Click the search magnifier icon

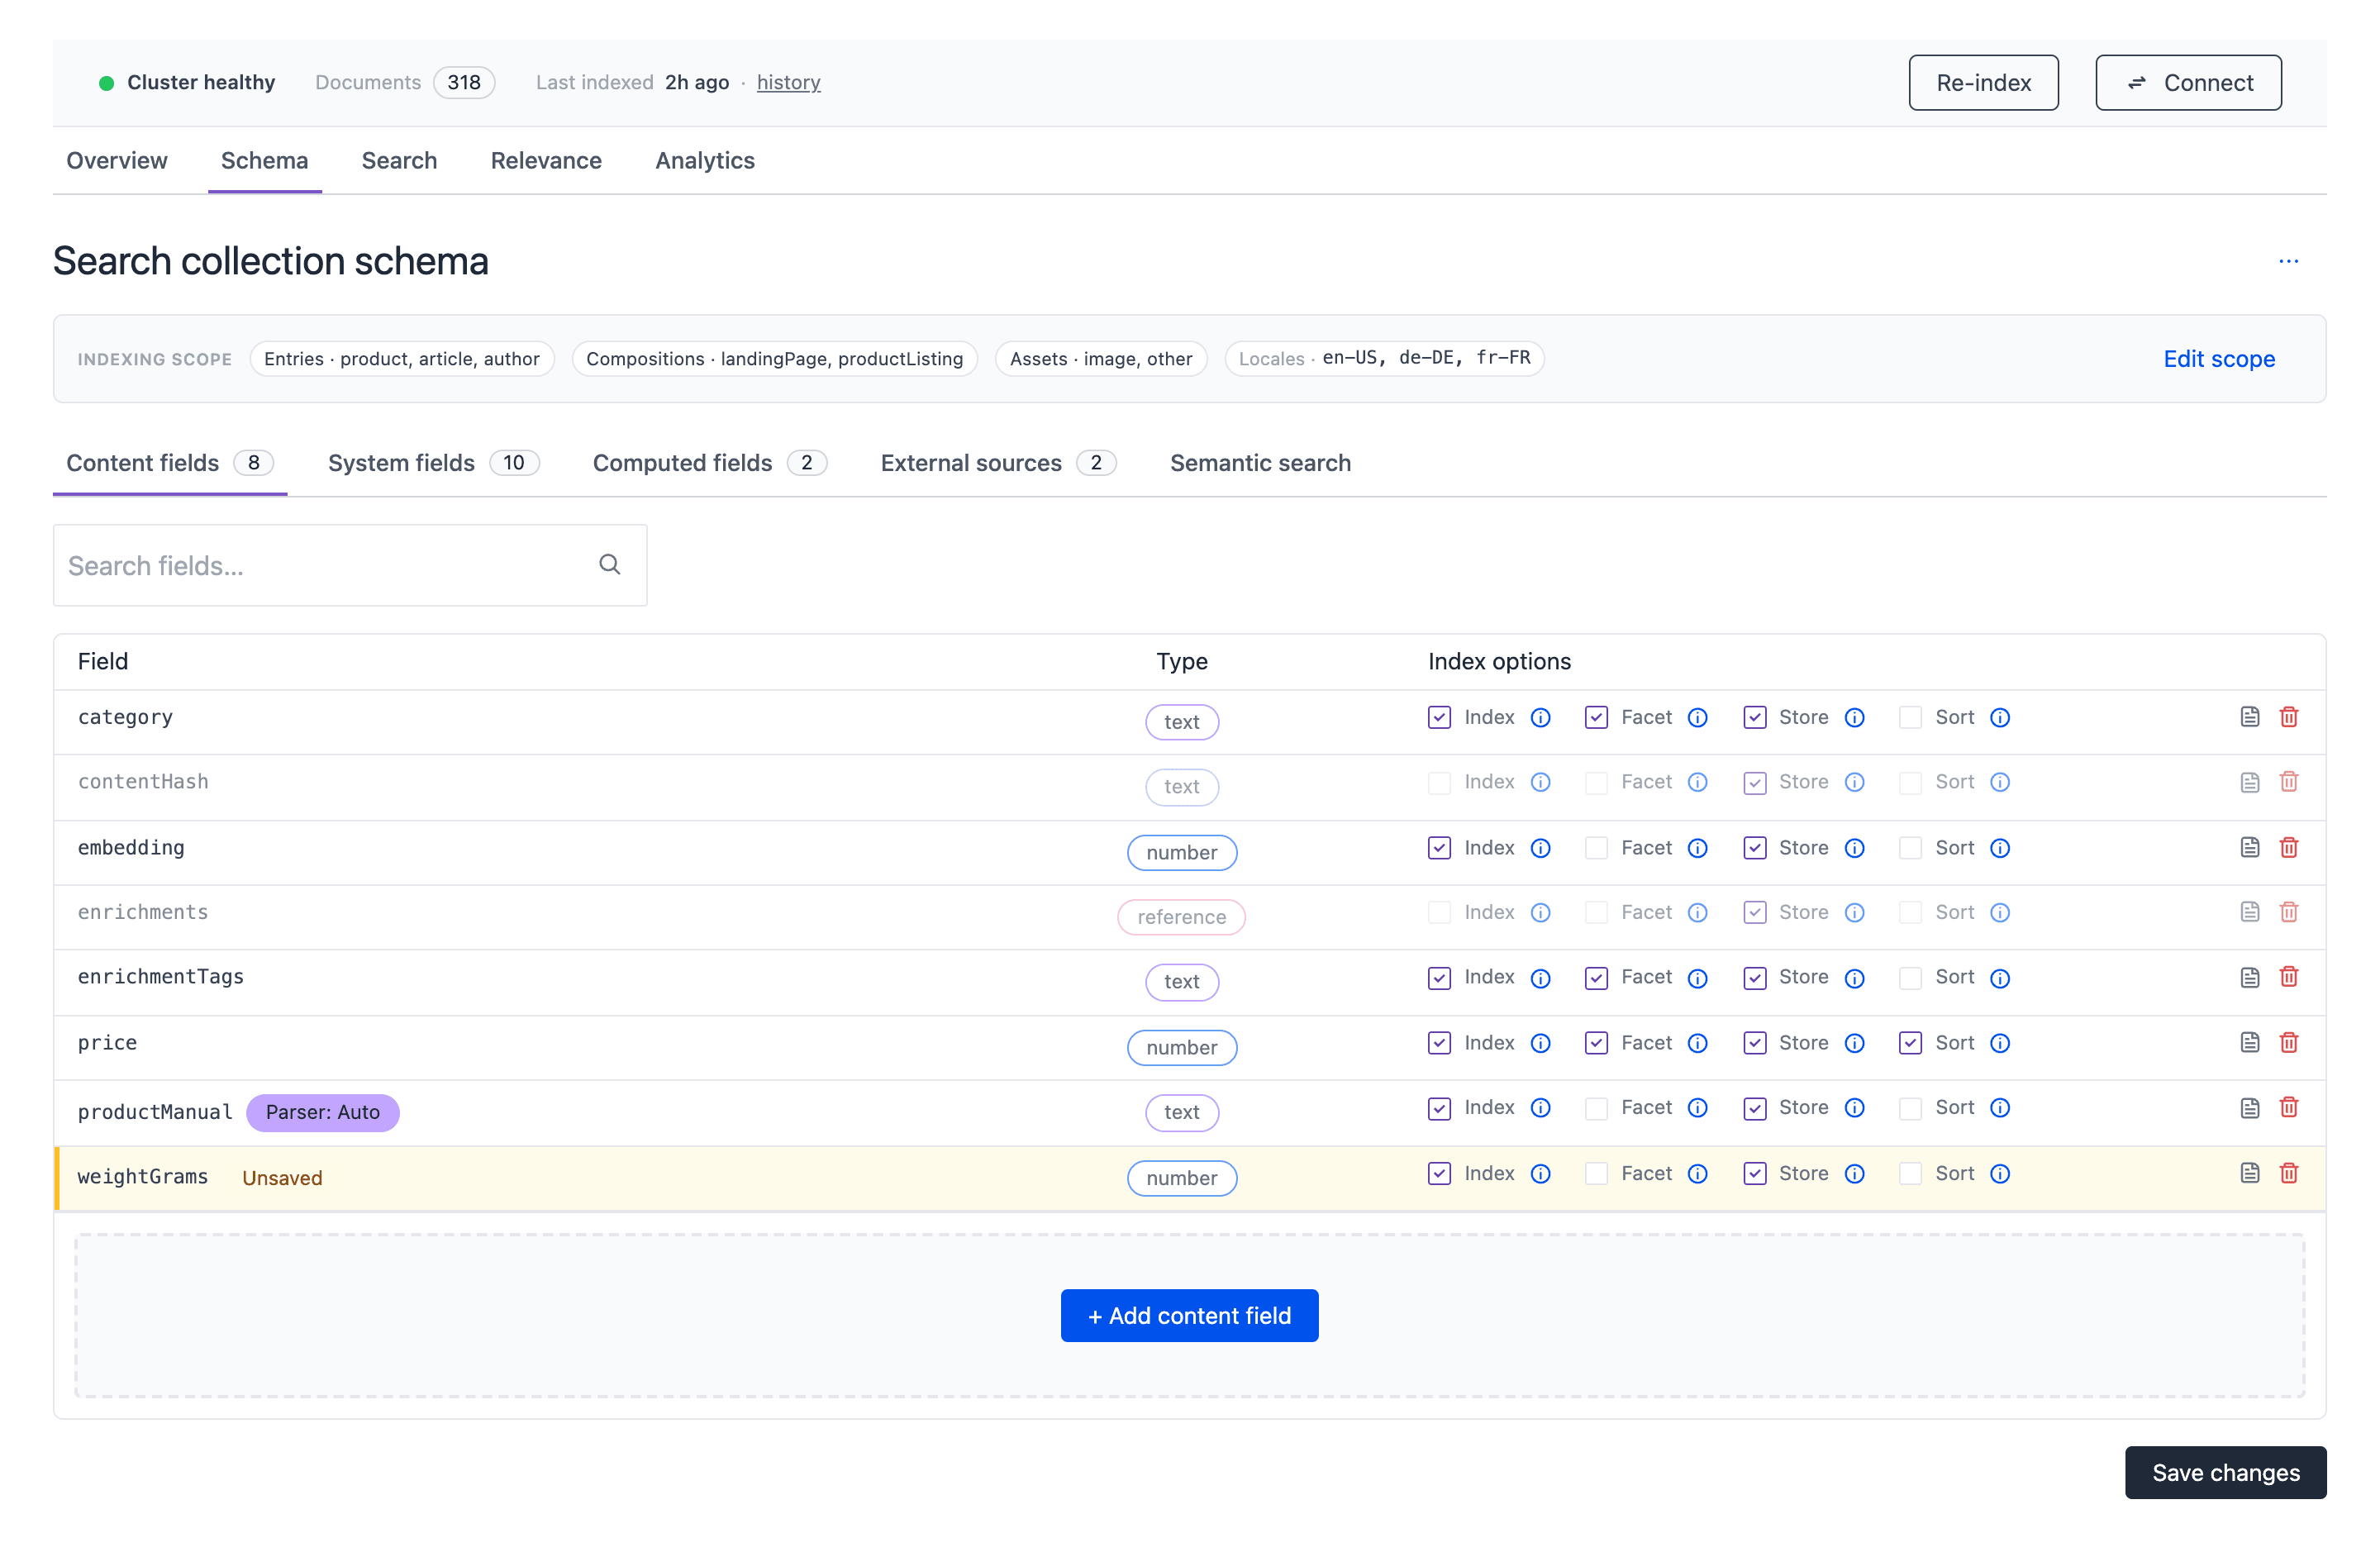[x=609, y=565]
